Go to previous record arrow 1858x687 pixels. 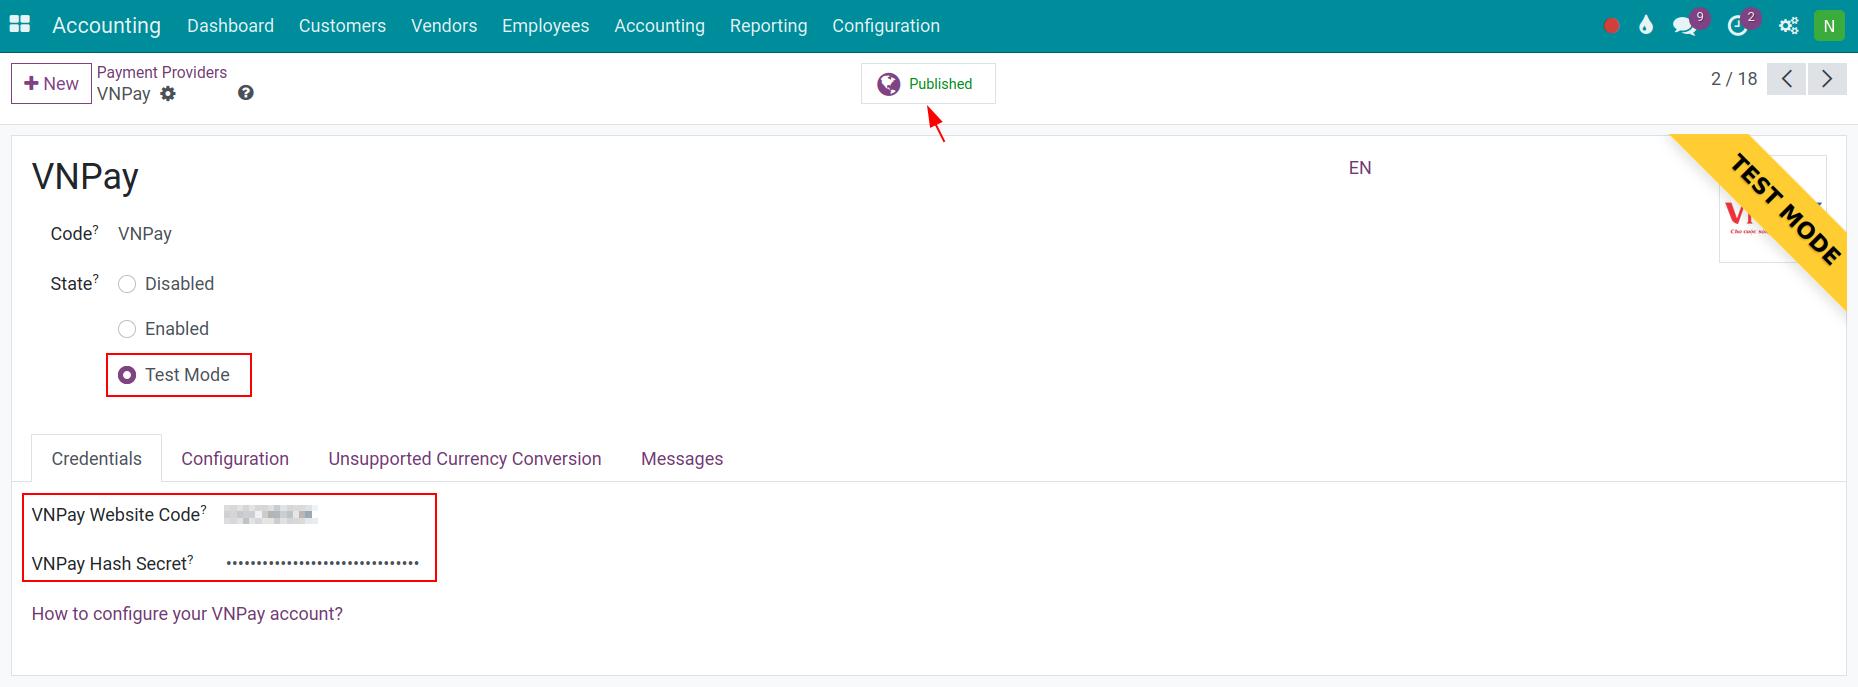coord(1786,79)
